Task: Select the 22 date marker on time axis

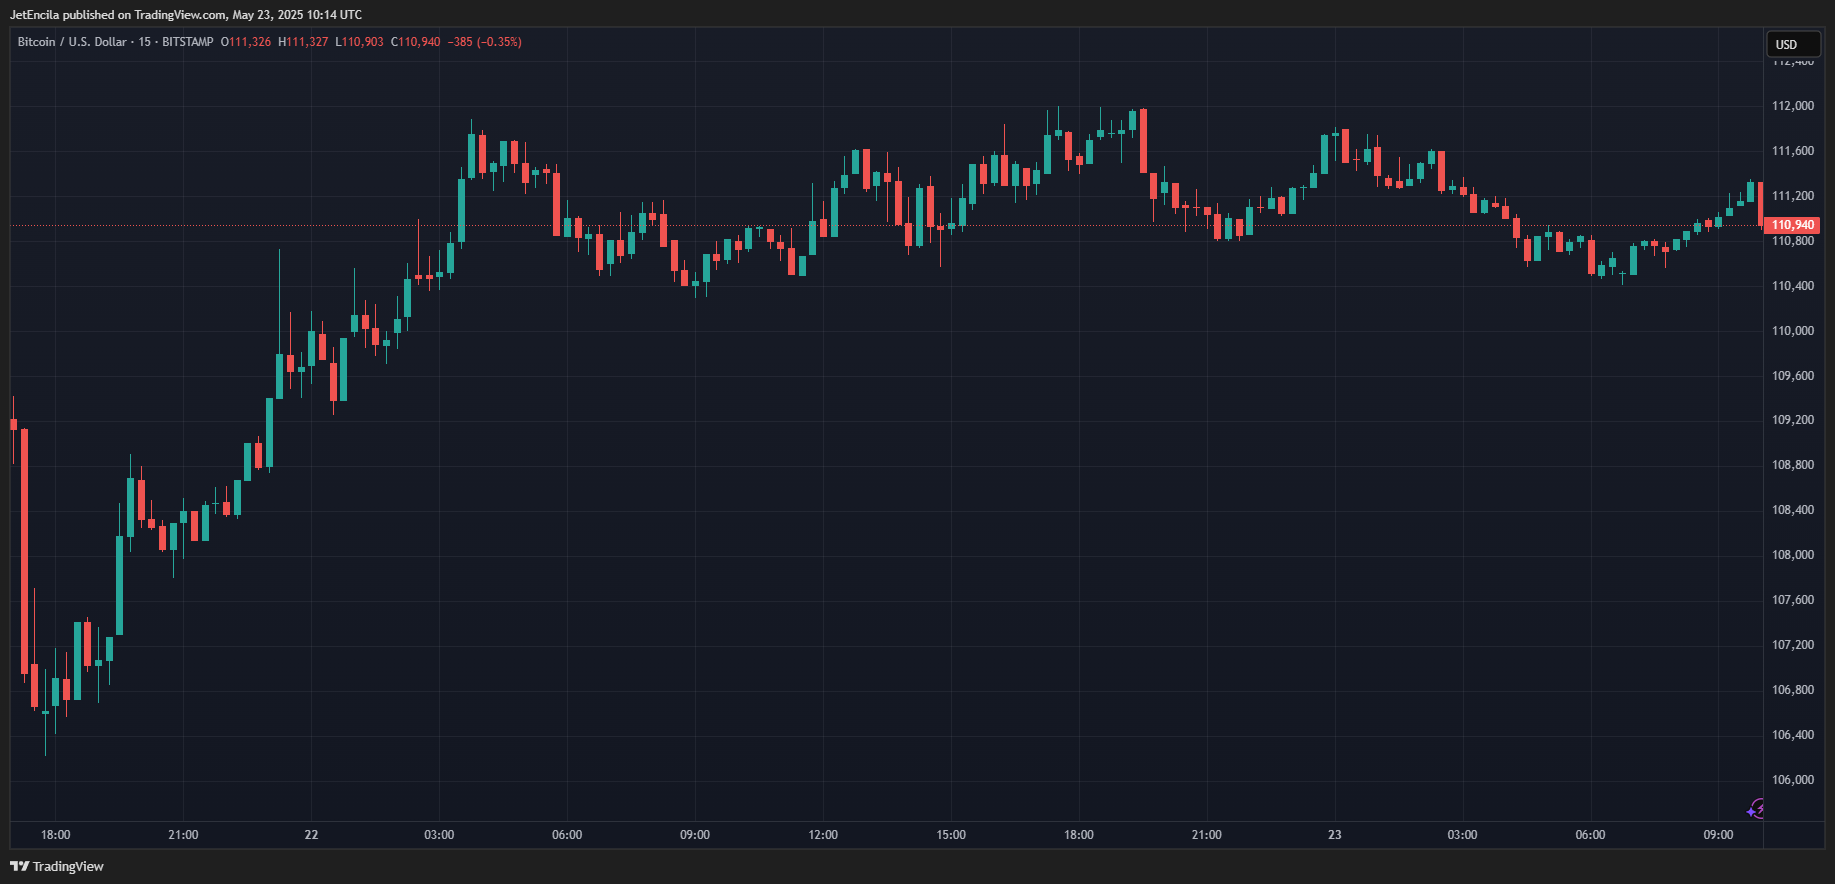Action: (x=311, y=835)
